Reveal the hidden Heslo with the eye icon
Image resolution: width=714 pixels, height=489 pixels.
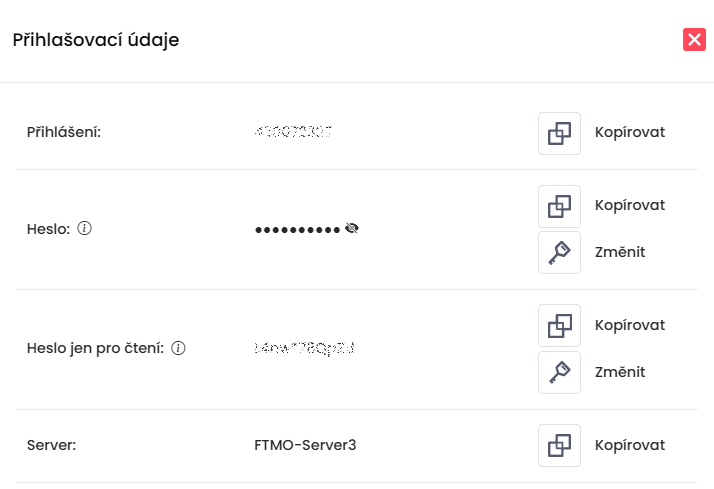(x=352, y=228)
